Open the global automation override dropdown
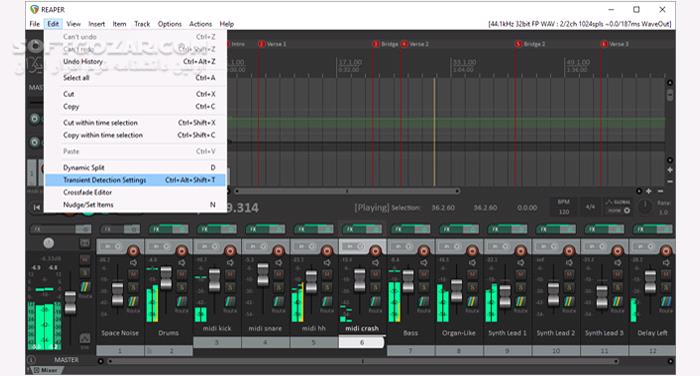 (618, 206)
